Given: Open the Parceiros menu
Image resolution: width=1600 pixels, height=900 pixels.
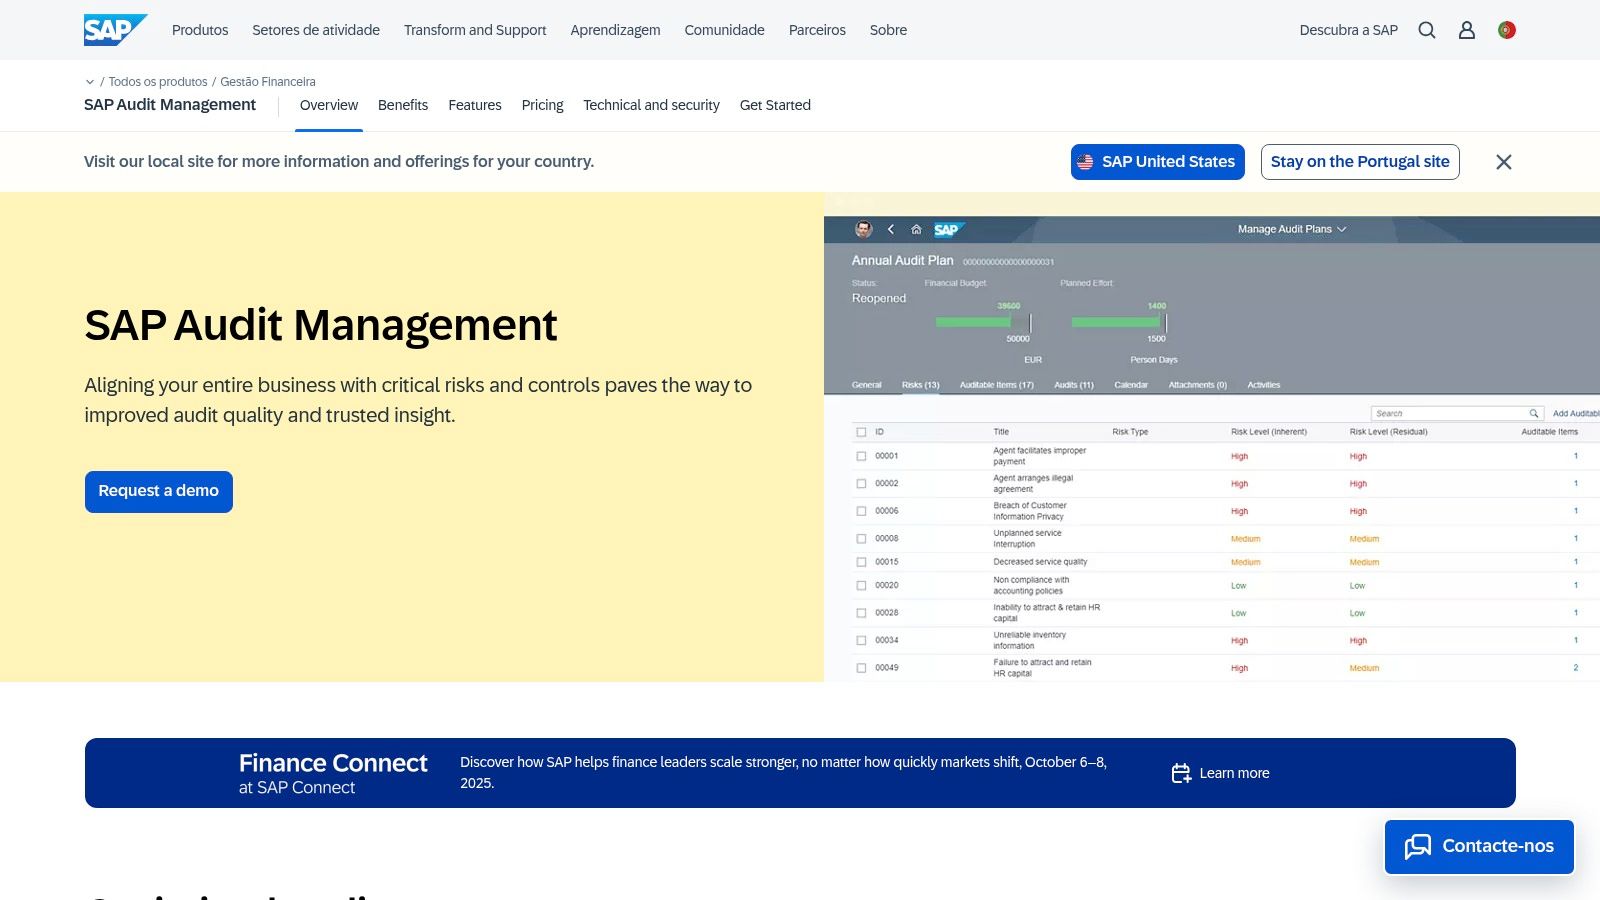Looking at the screenshot, I should point(817,30).
